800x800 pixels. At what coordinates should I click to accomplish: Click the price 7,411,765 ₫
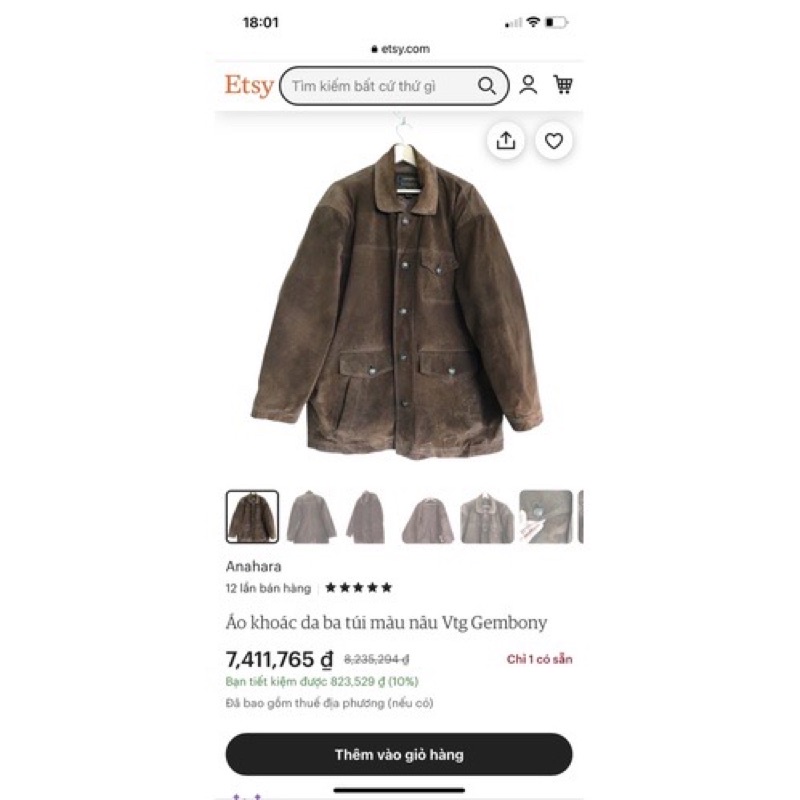tap(279, 659)
